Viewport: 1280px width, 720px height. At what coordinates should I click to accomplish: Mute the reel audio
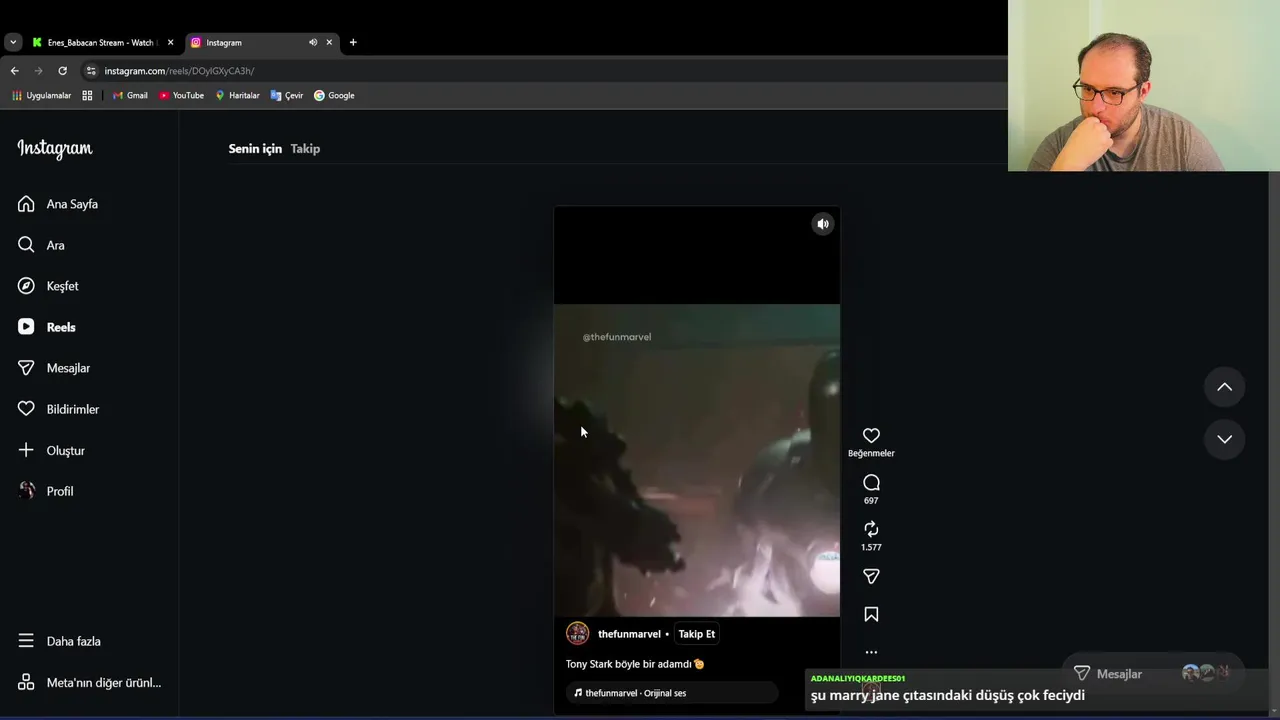[x=822, y=224]
